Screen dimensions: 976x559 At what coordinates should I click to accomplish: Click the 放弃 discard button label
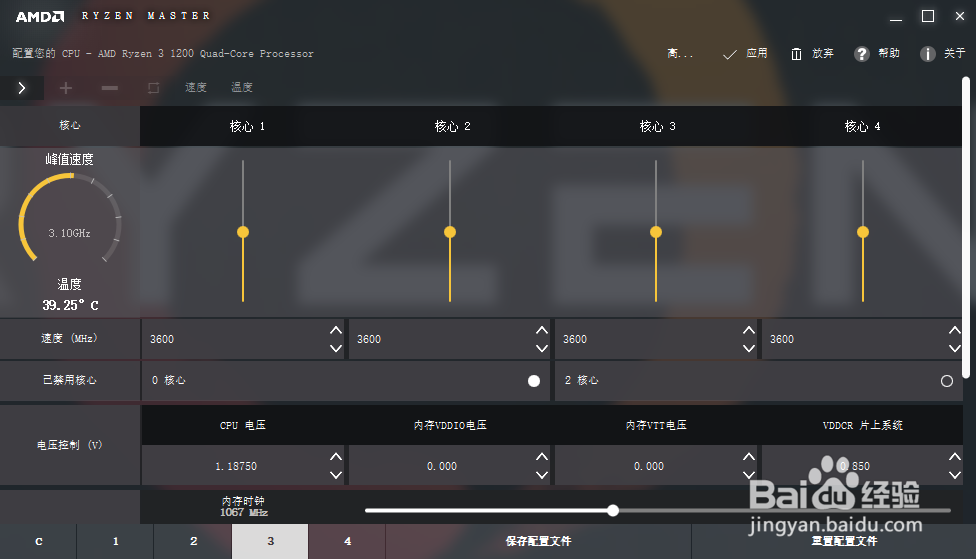pyautogui.click(x=823, y=53)
